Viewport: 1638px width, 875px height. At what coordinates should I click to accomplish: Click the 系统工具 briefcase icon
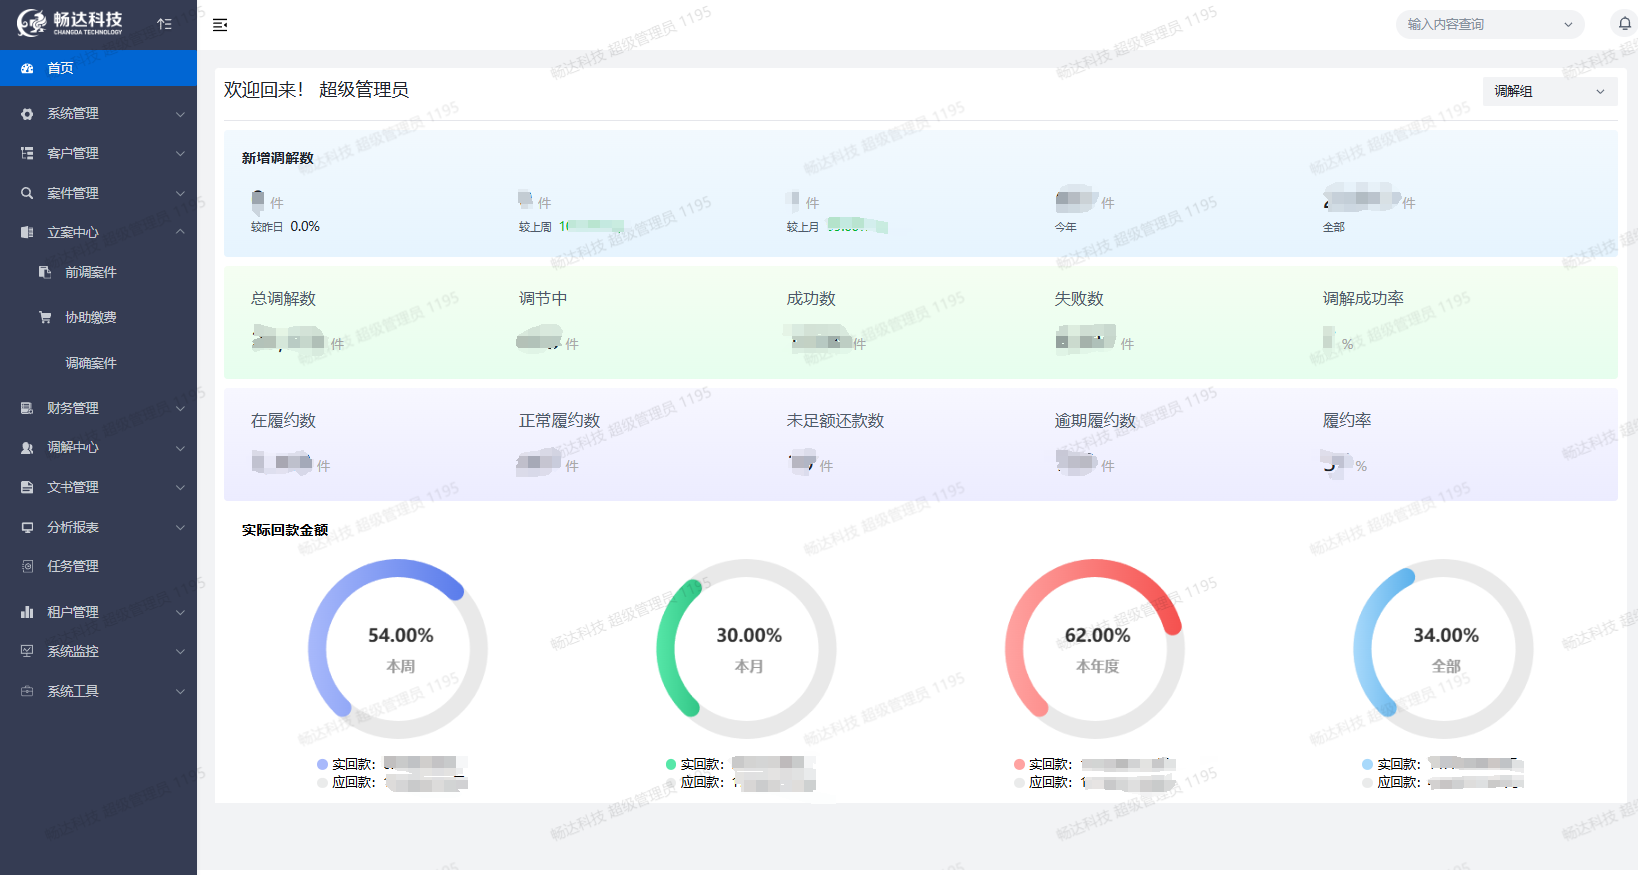pos(27,691)
